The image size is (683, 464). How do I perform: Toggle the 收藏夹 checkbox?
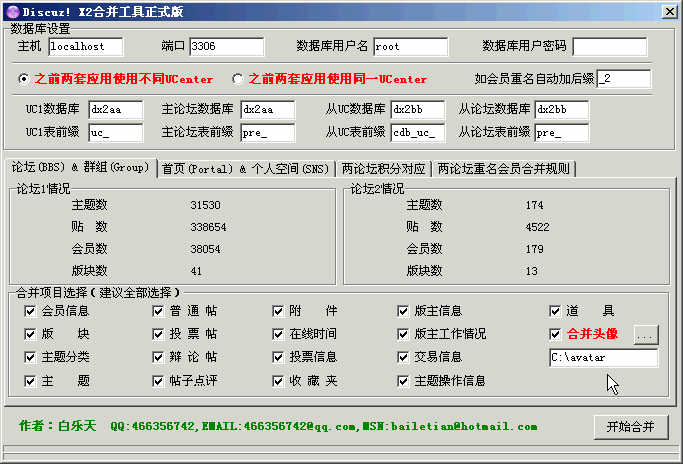[x=277, y=381]
